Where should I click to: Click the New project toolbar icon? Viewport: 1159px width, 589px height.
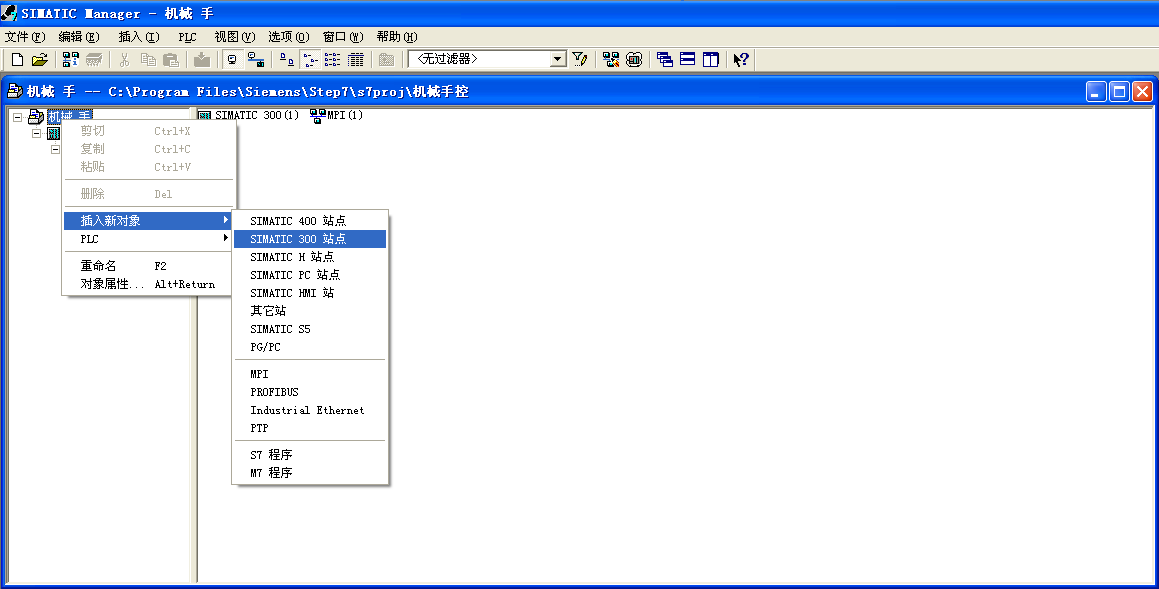coord(18,60)
